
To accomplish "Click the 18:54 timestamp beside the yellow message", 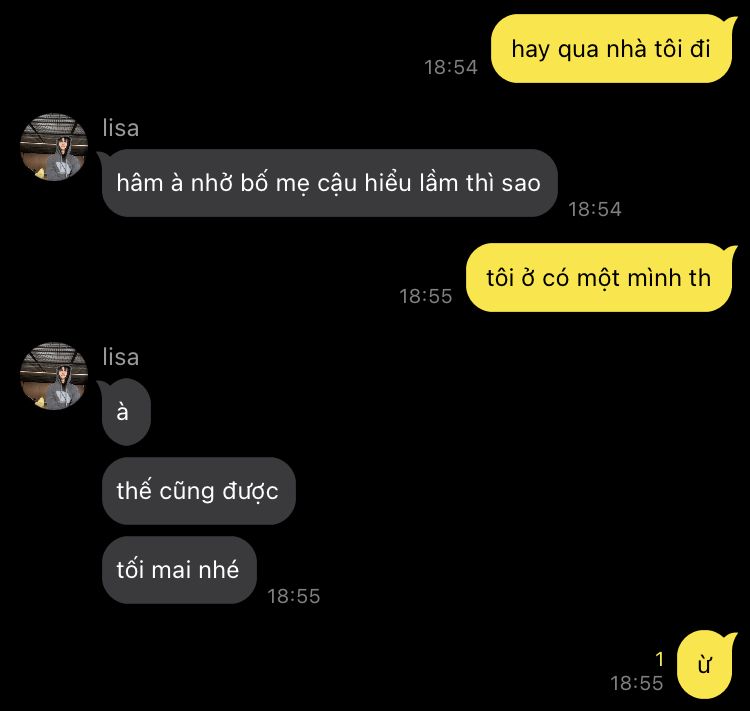I will [x=451, y=67].
